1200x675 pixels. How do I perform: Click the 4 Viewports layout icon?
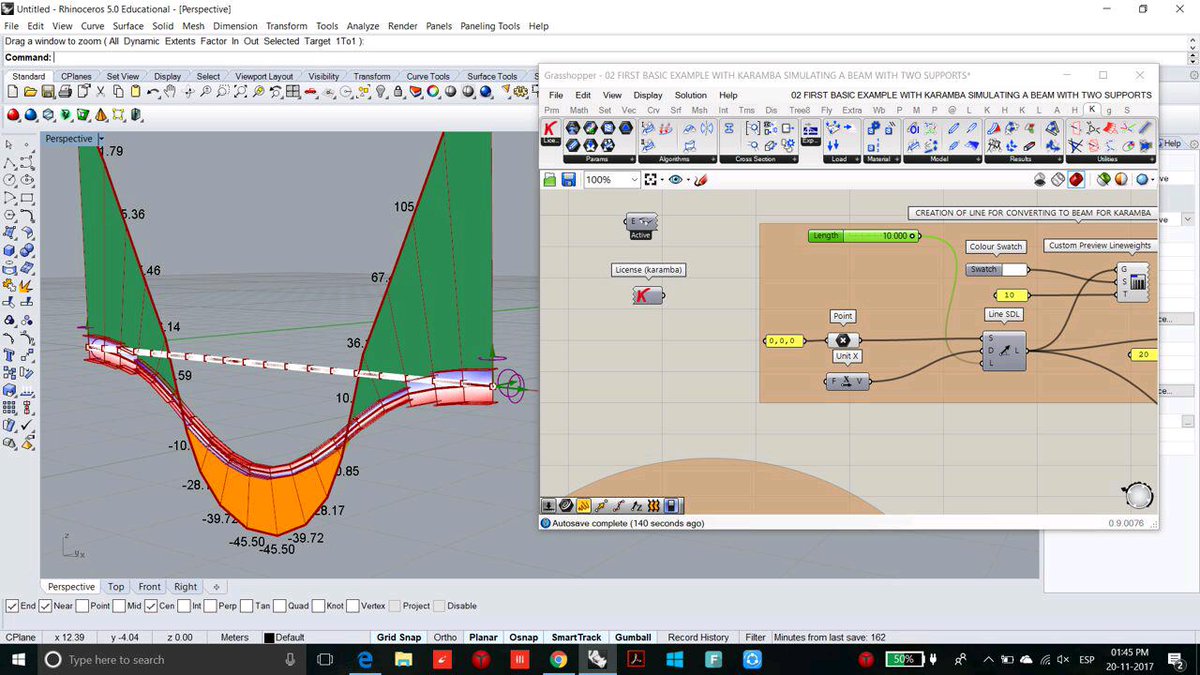(x=292, y=91)
